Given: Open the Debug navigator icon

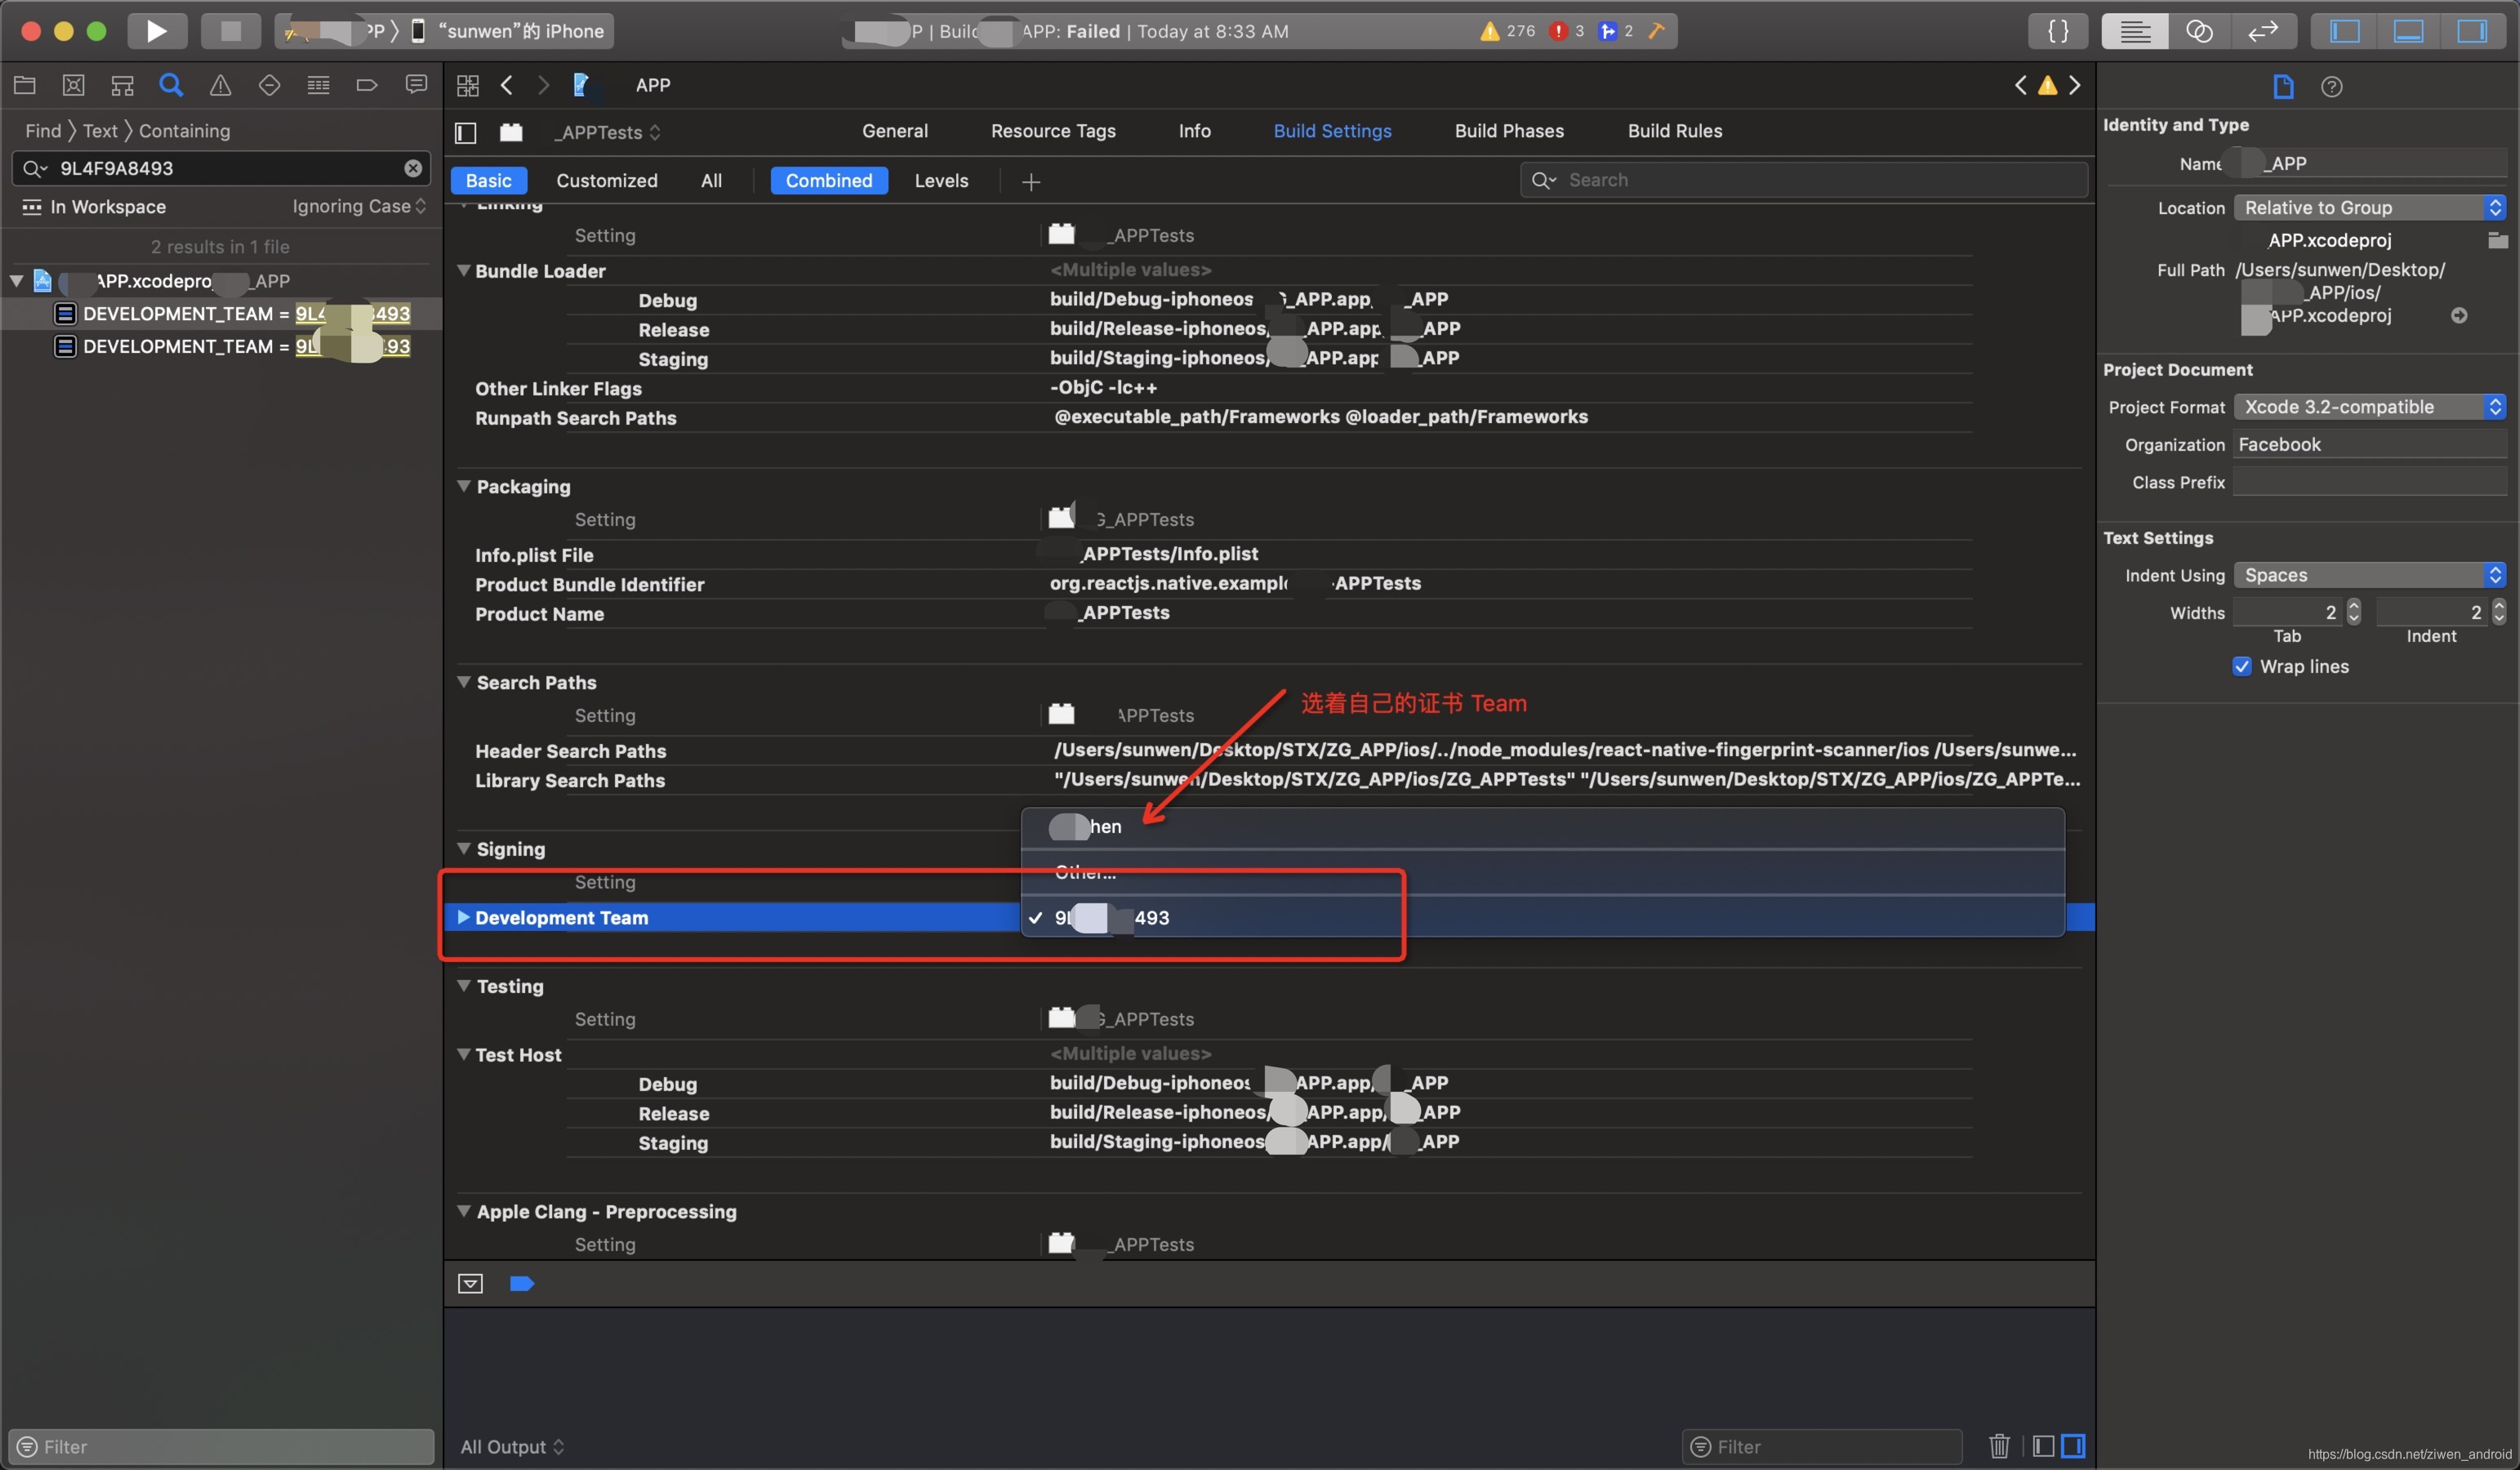Looking at the screenshot, I should click(318, 85).
